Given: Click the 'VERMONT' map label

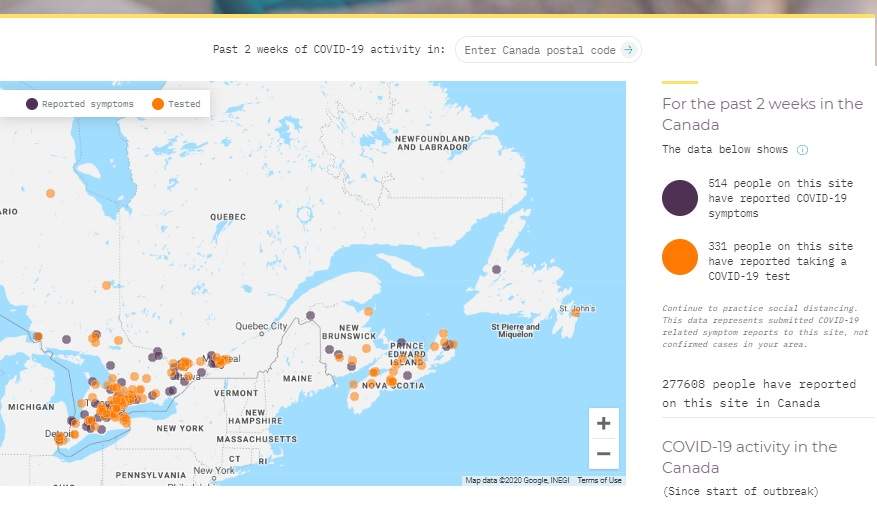Looking at the screenshot, I should (x=236, y=393).
